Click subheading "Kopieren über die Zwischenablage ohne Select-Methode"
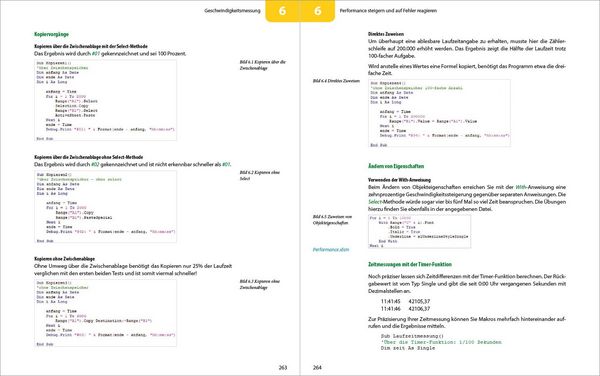This screenshot has width=600, height=376. point(88,157)
